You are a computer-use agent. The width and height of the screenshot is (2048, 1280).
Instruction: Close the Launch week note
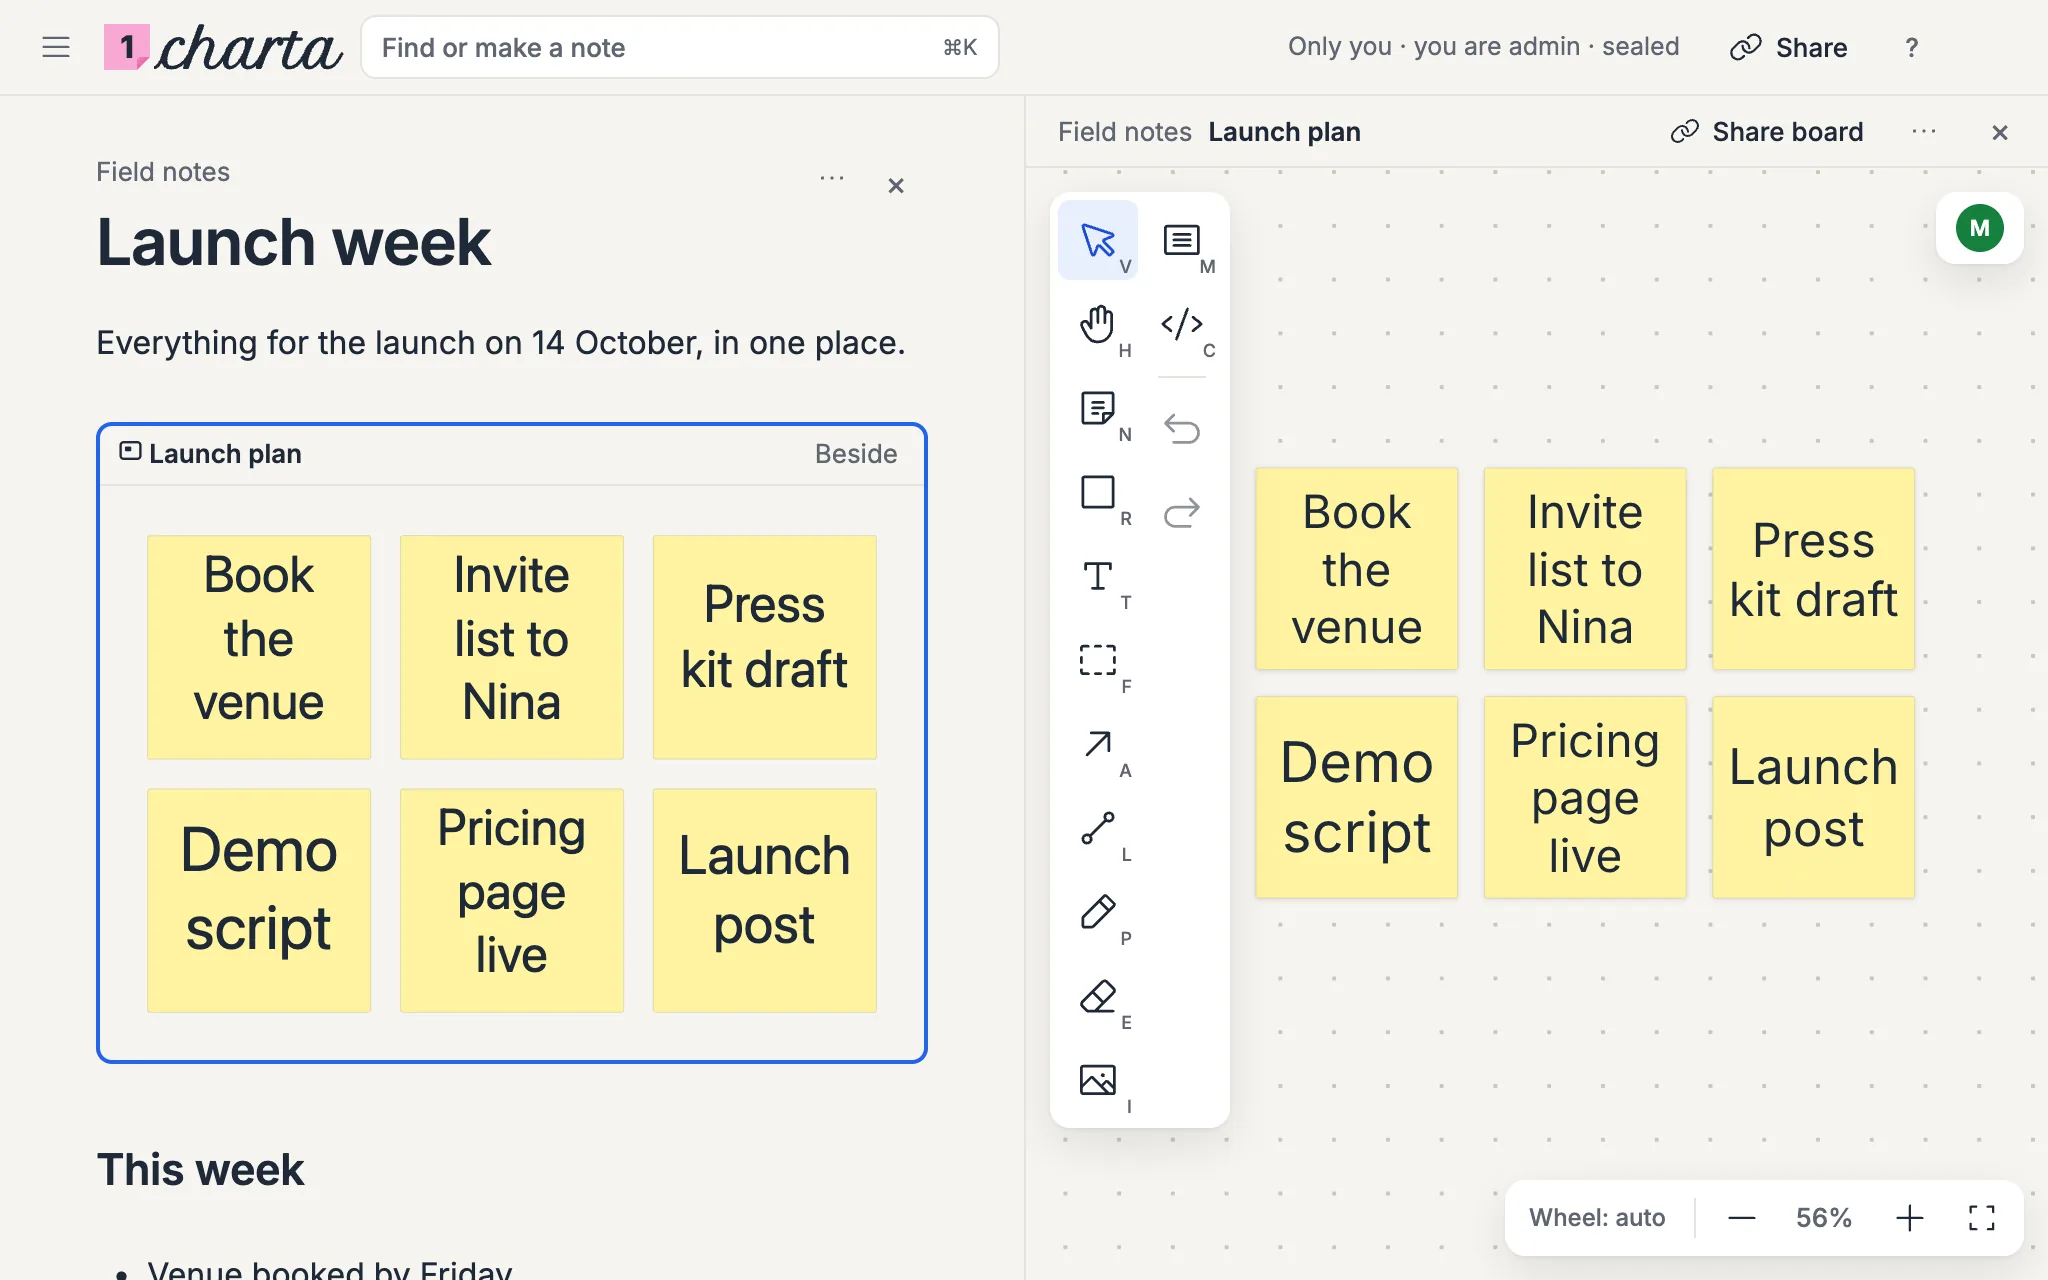[x=896, y=186]
